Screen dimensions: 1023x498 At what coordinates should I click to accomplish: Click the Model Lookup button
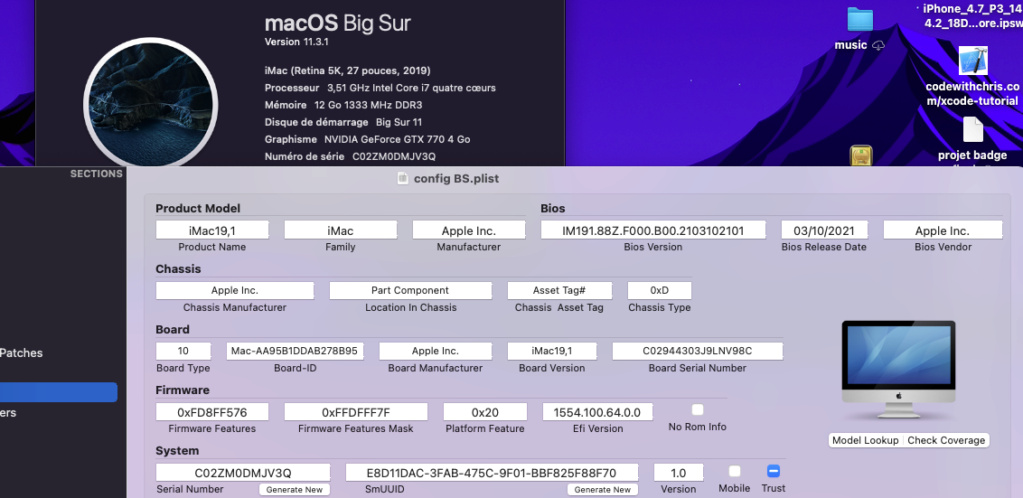point(864,441)
